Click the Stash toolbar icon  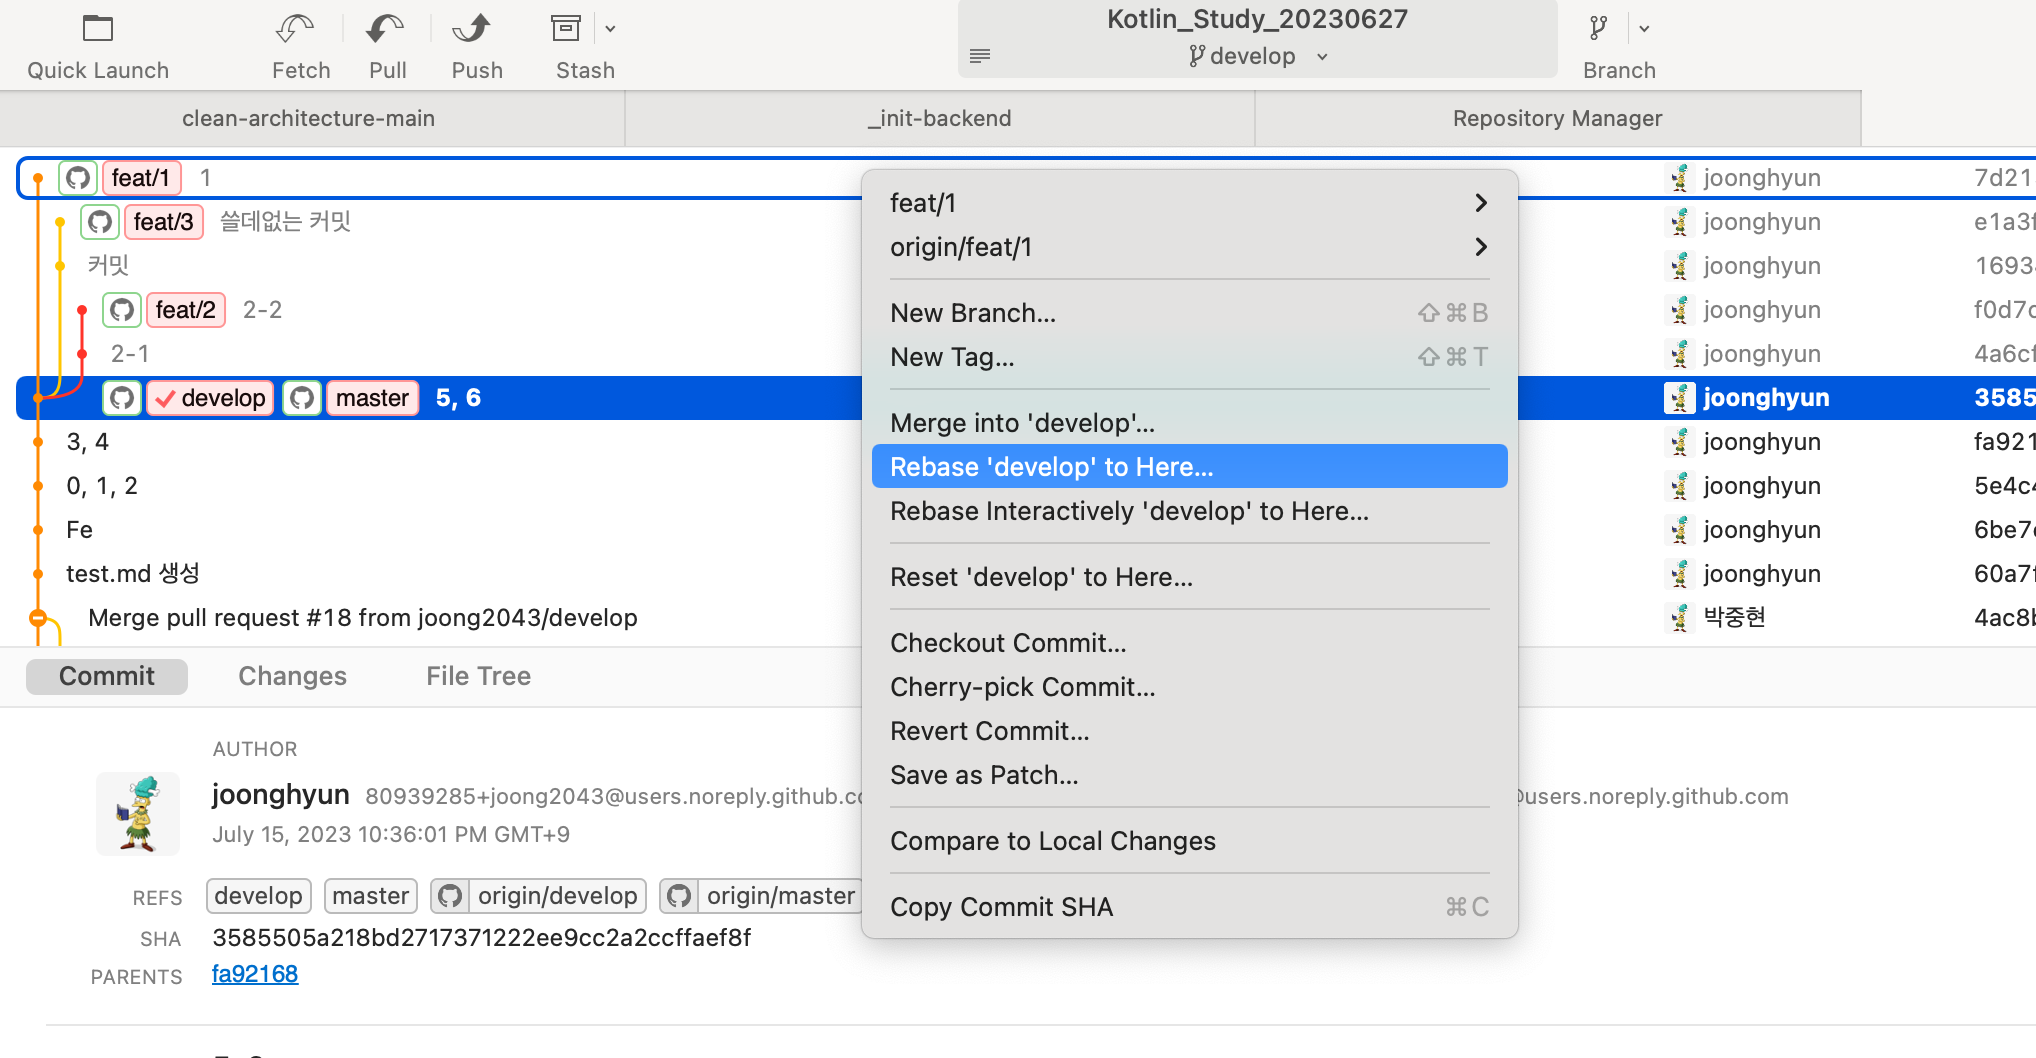point(566,28)
